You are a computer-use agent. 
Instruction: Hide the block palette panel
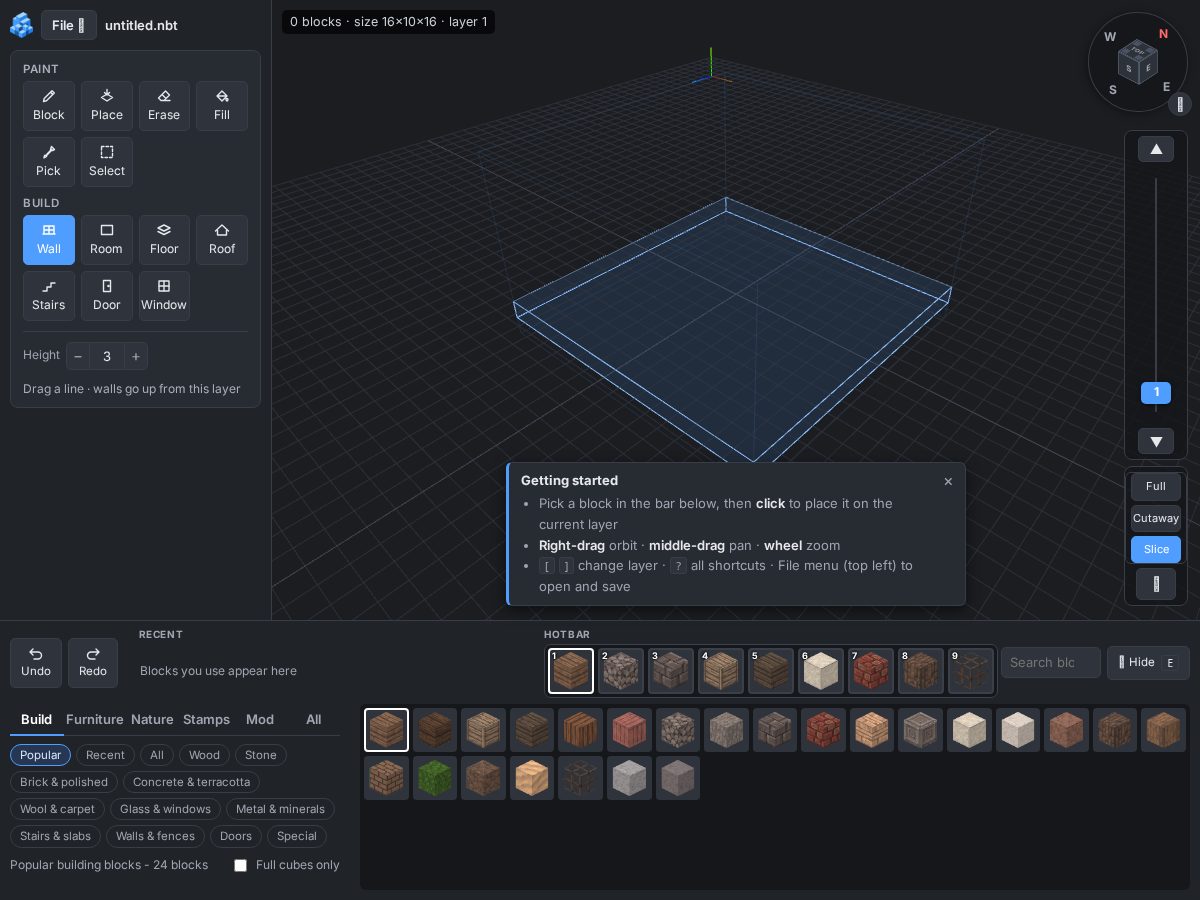click(1148, 663)
